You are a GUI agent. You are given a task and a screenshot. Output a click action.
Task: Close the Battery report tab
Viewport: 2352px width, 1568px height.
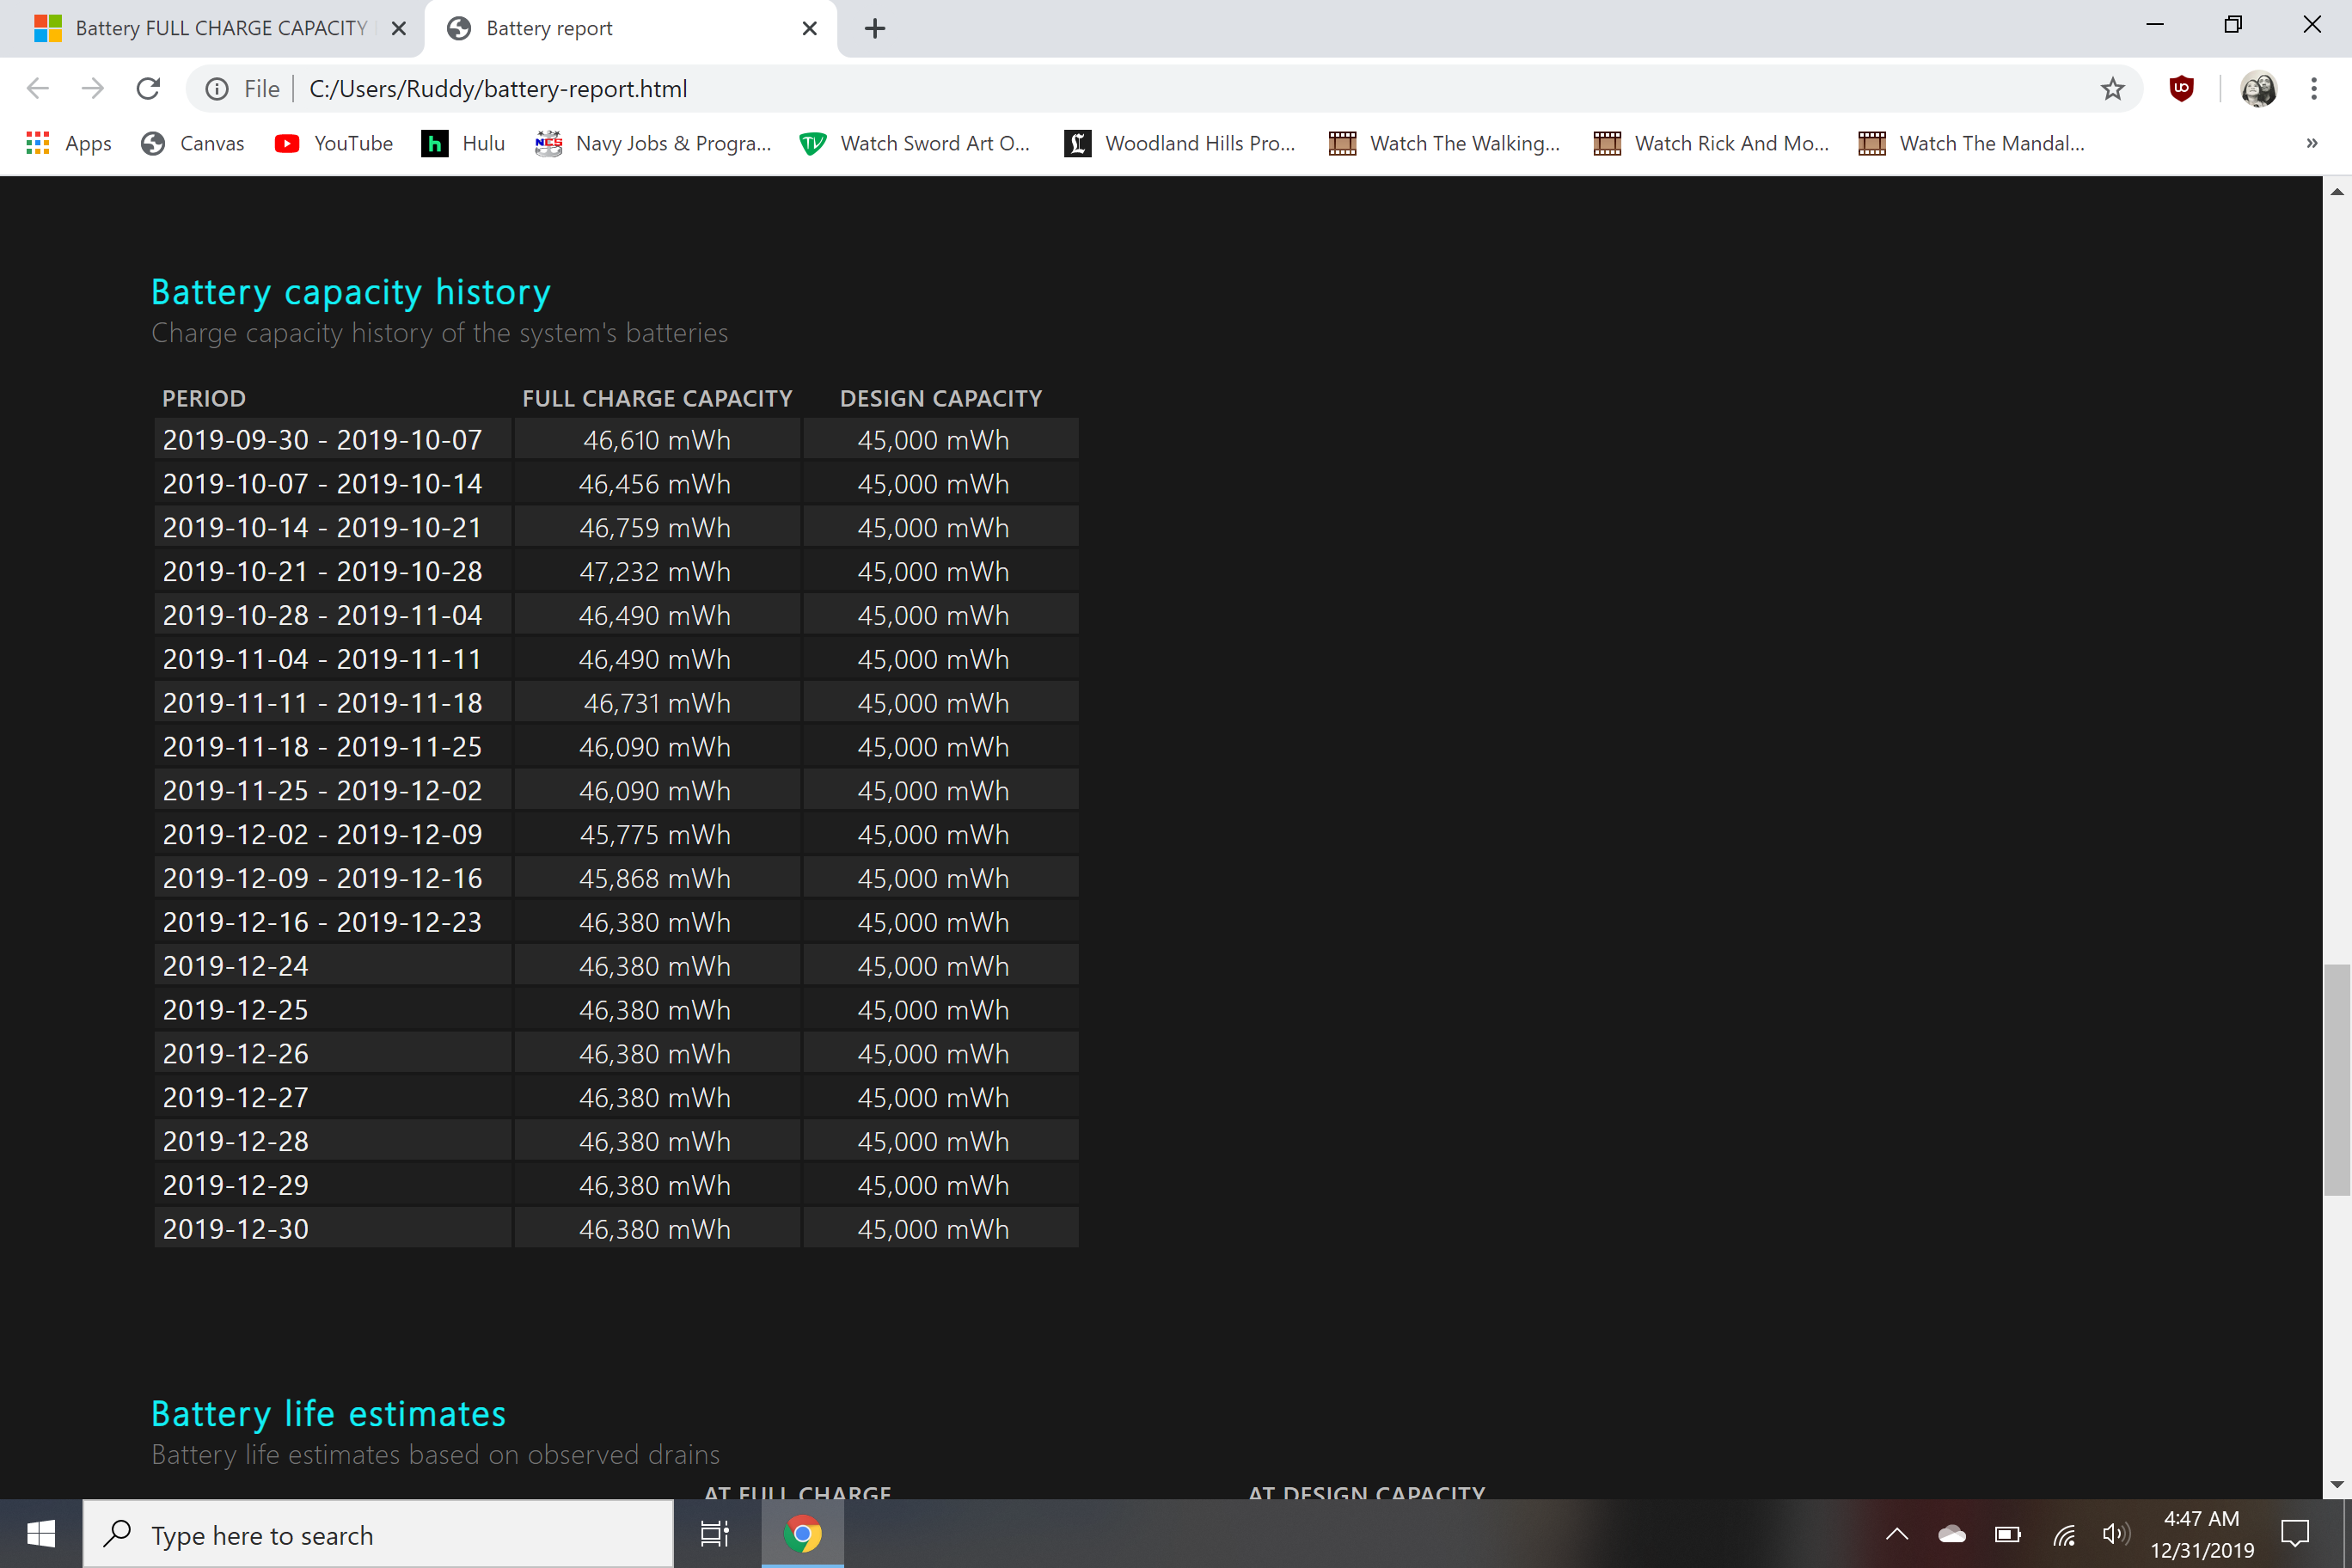(809, 28)
